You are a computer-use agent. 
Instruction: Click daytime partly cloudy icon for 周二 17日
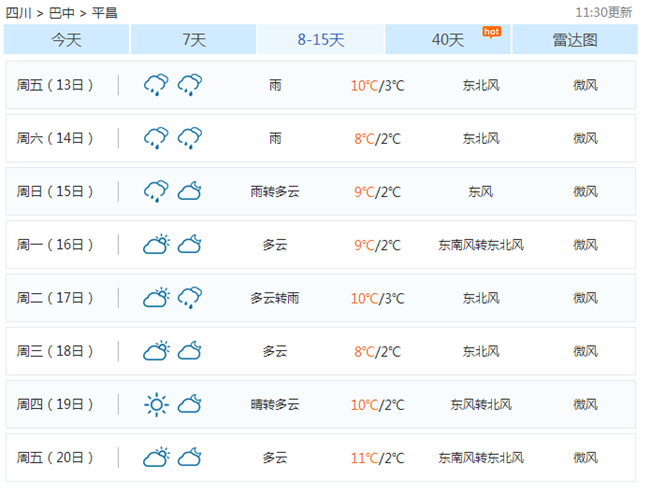[156, 298]
